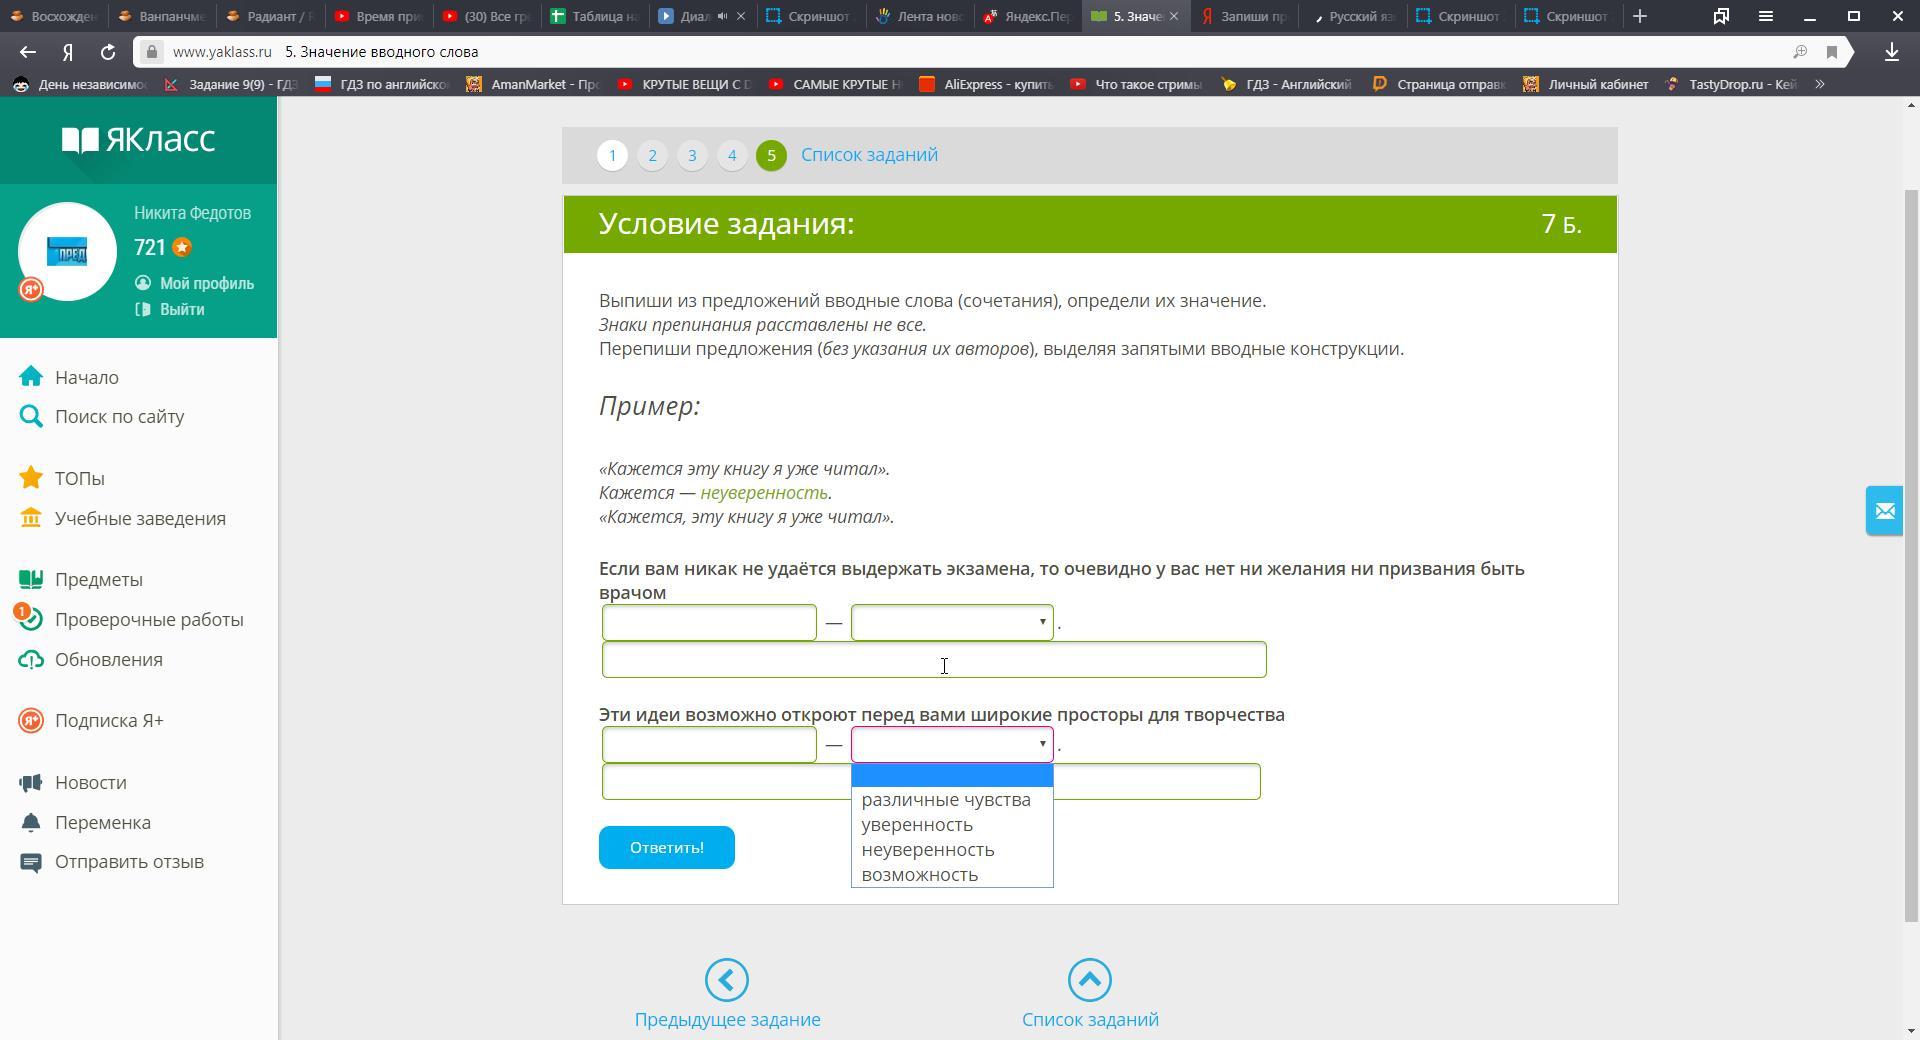Go to task number 3
Screen dimensions: 1920x1040
(692, 156)
